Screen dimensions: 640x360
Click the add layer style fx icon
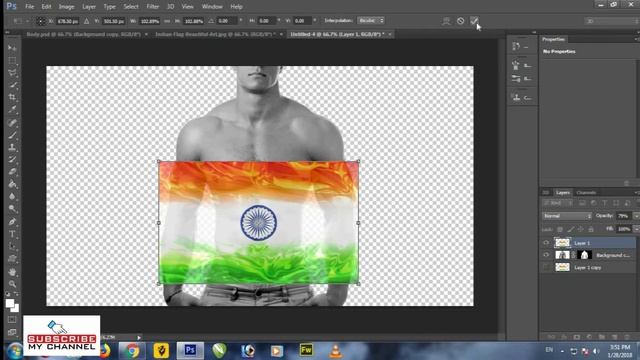[x=564, y=337]
